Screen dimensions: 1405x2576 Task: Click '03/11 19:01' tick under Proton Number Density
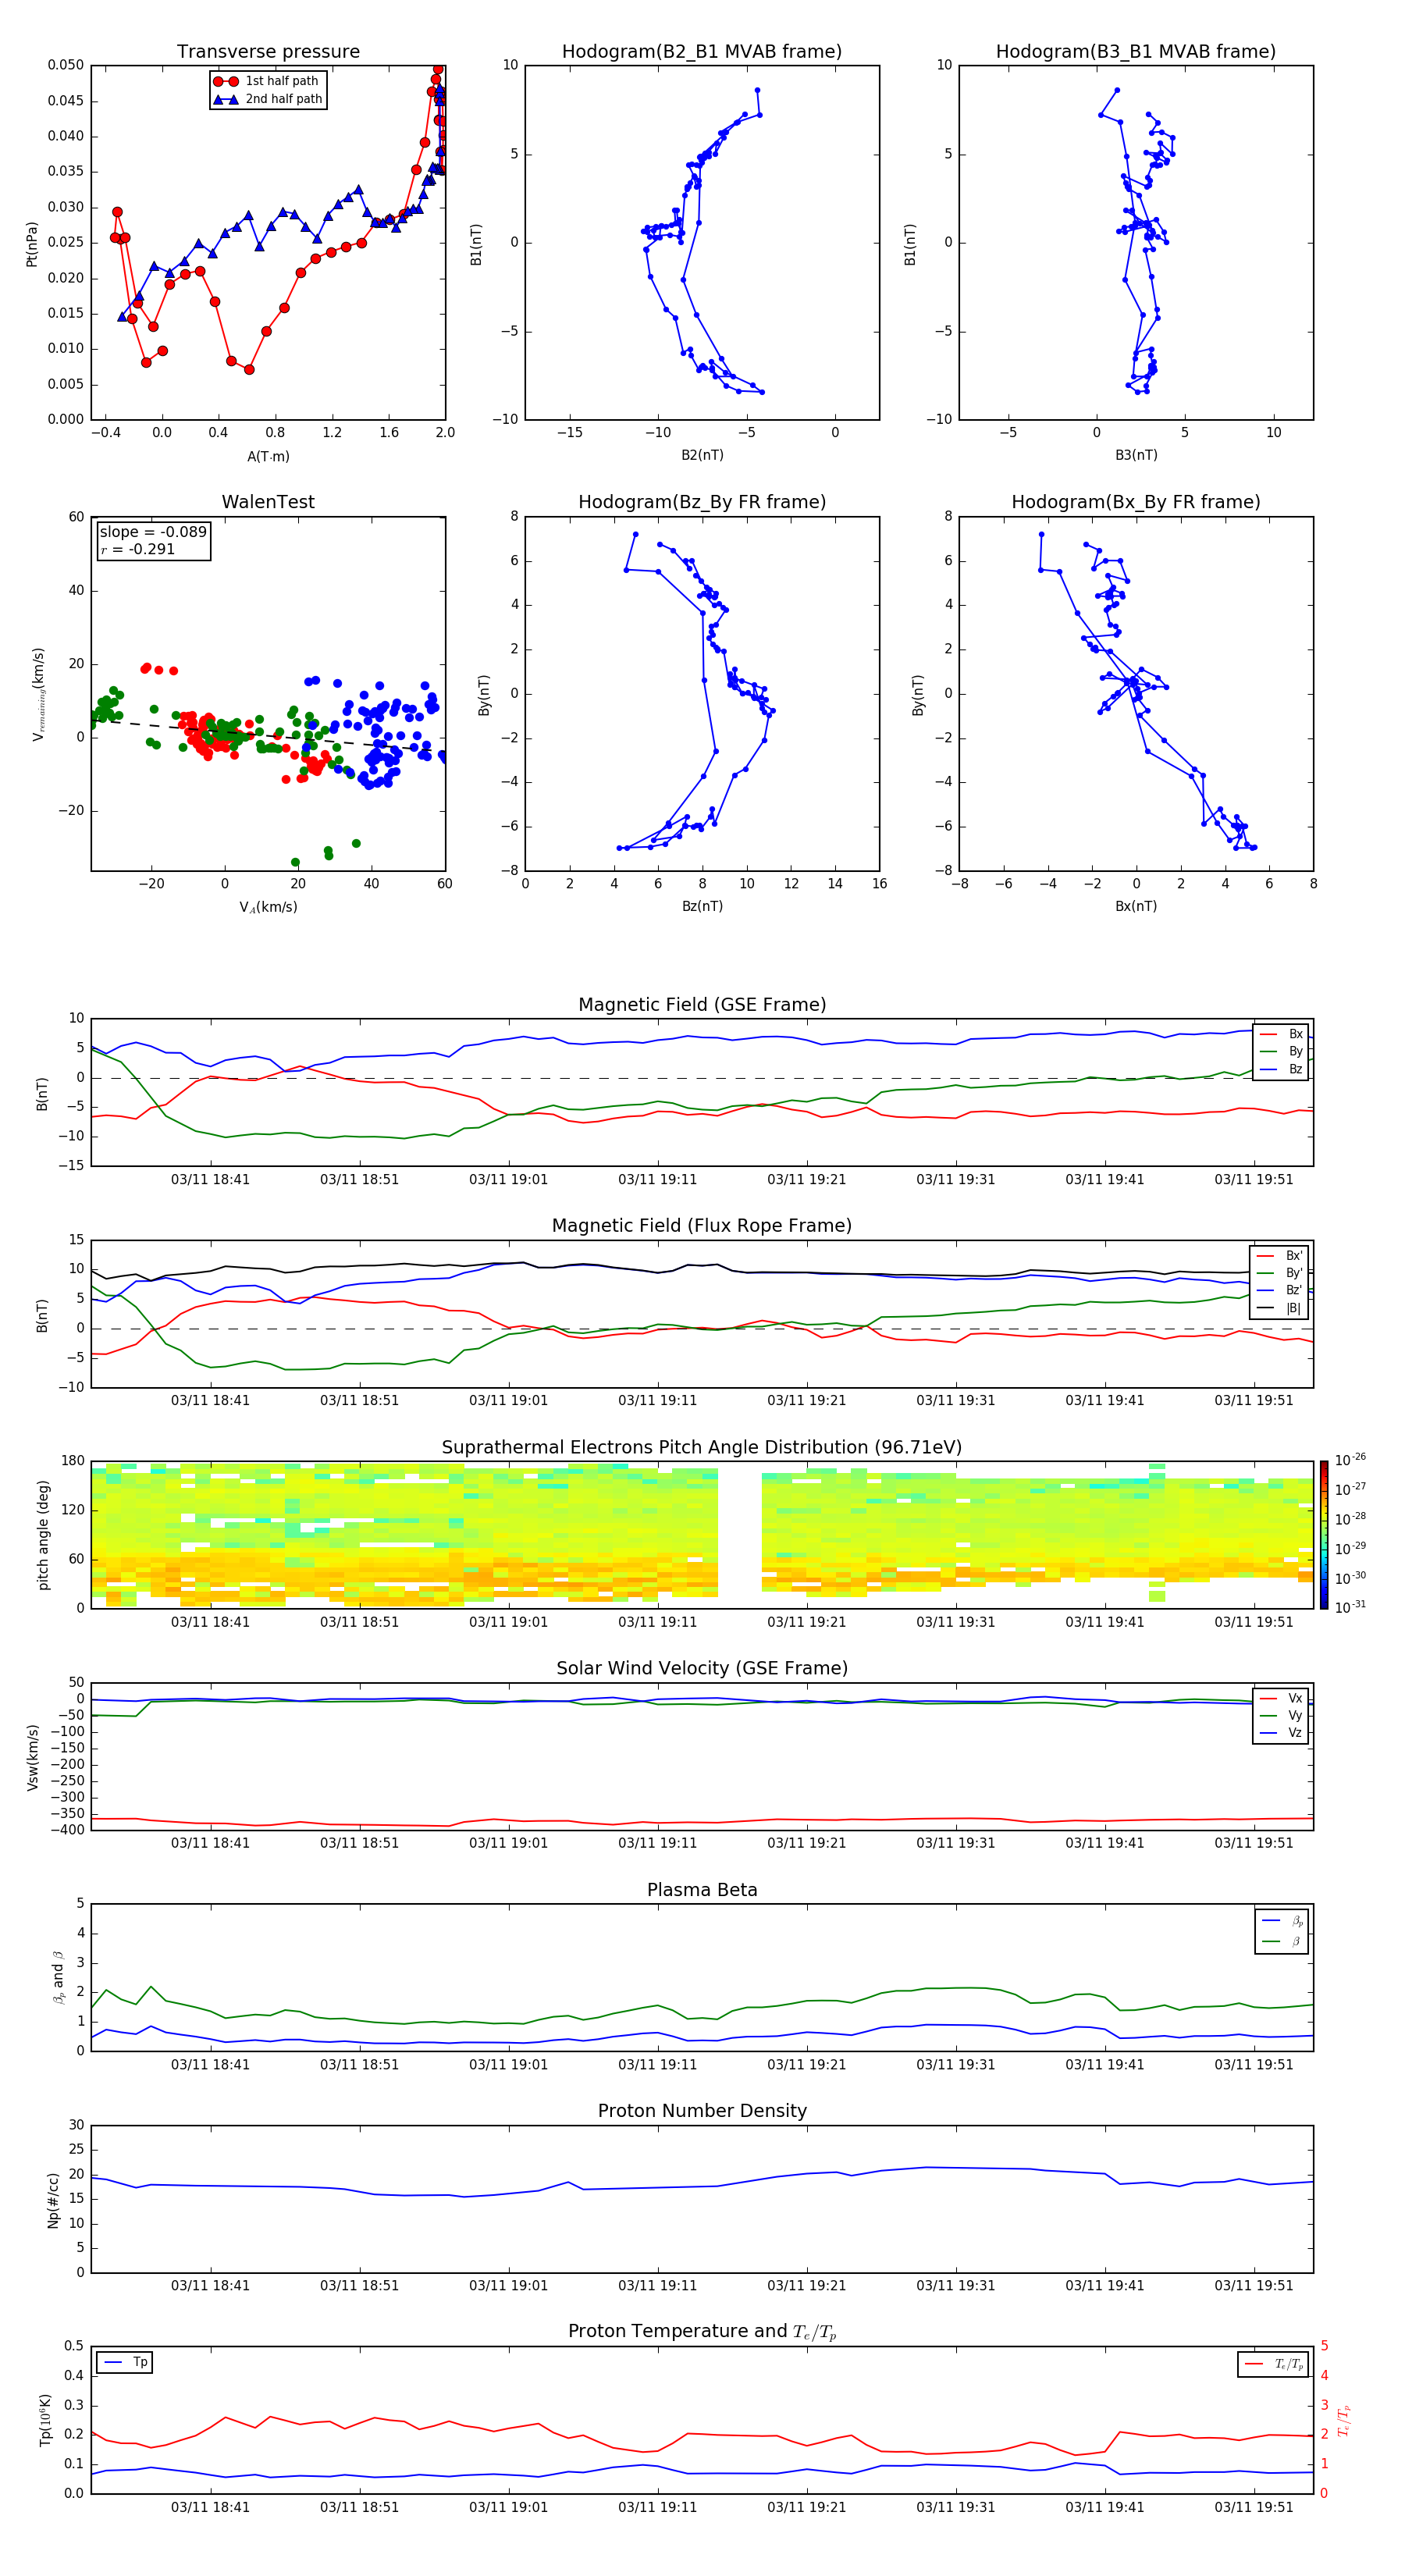pos(508,2286)
